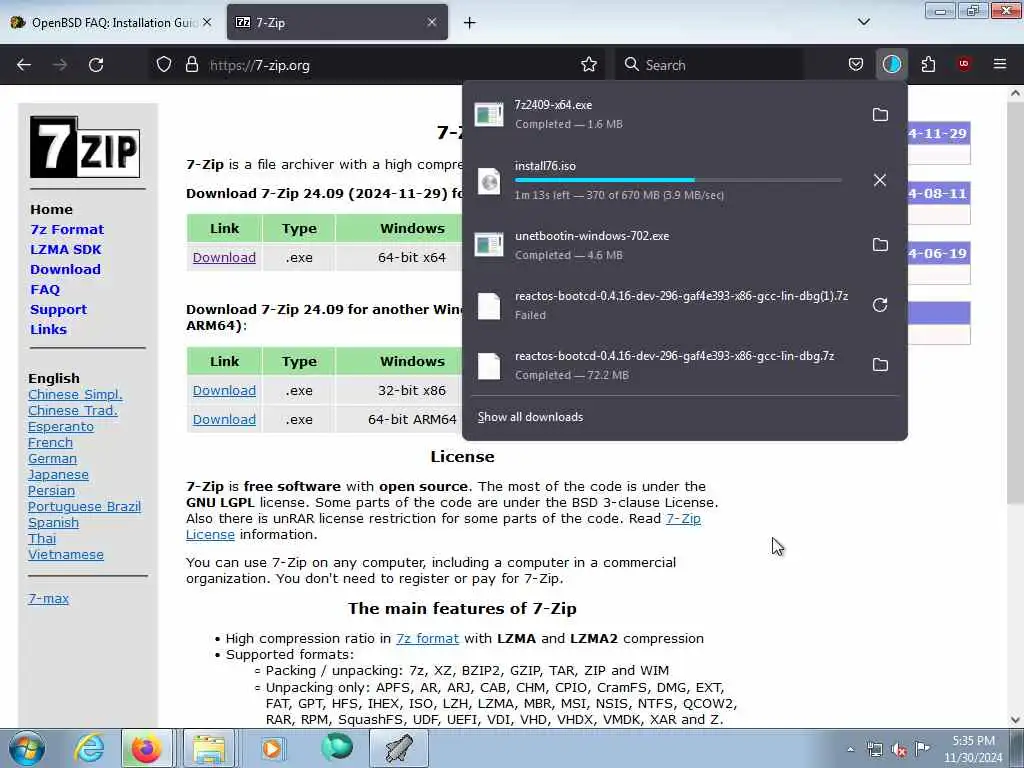
Task: Switch language to Chinese Trad.
Action: (x=72, y=411)
